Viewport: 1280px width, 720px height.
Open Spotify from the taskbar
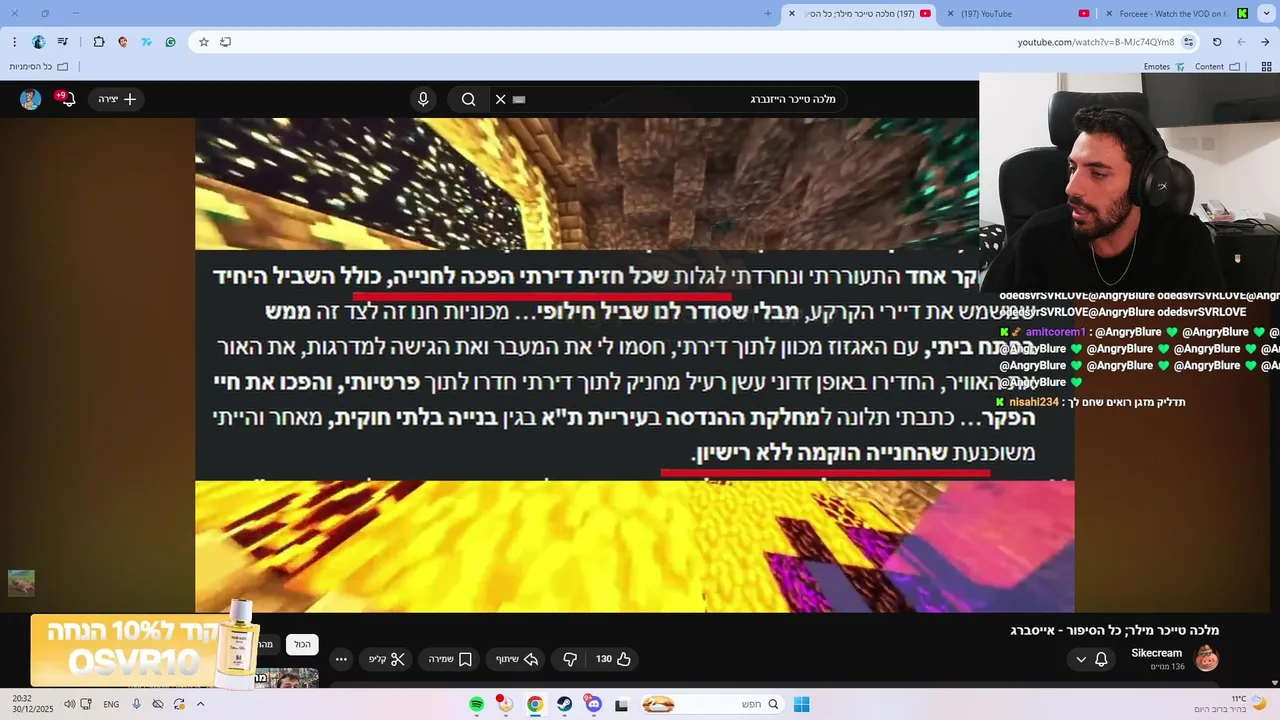tap(477, 704)
